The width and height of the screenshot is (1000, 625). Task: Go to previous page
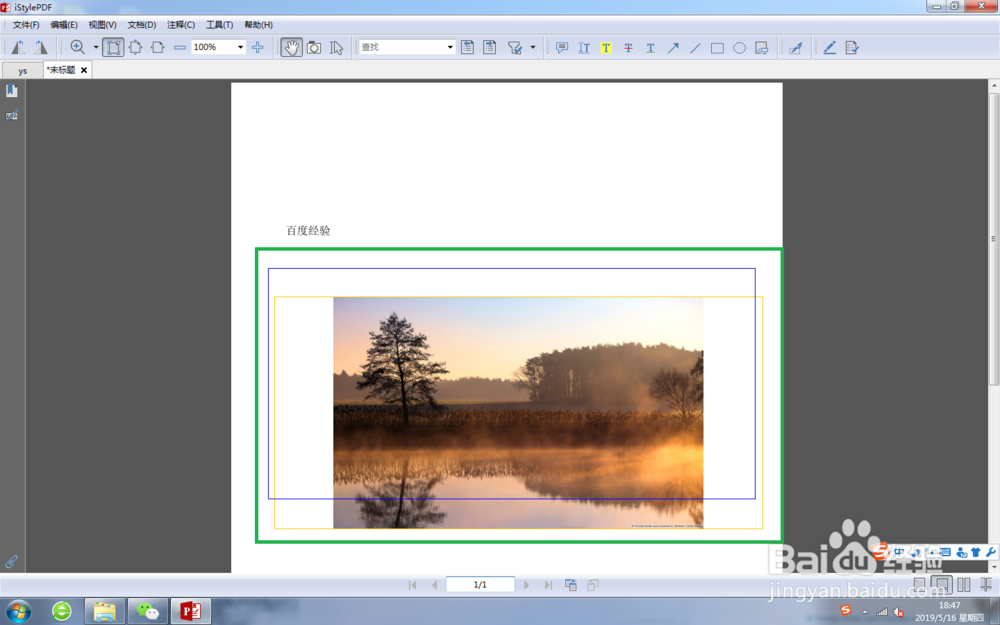coord(434,585)
